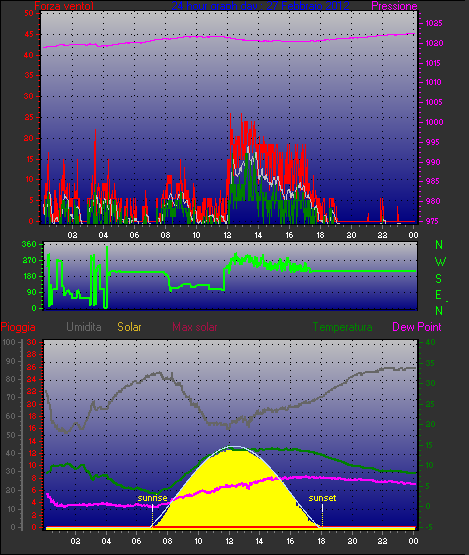Viewport: 469px width, 555px height.
Task: Click the 'sunset' marker label
Action: point(322,498)
